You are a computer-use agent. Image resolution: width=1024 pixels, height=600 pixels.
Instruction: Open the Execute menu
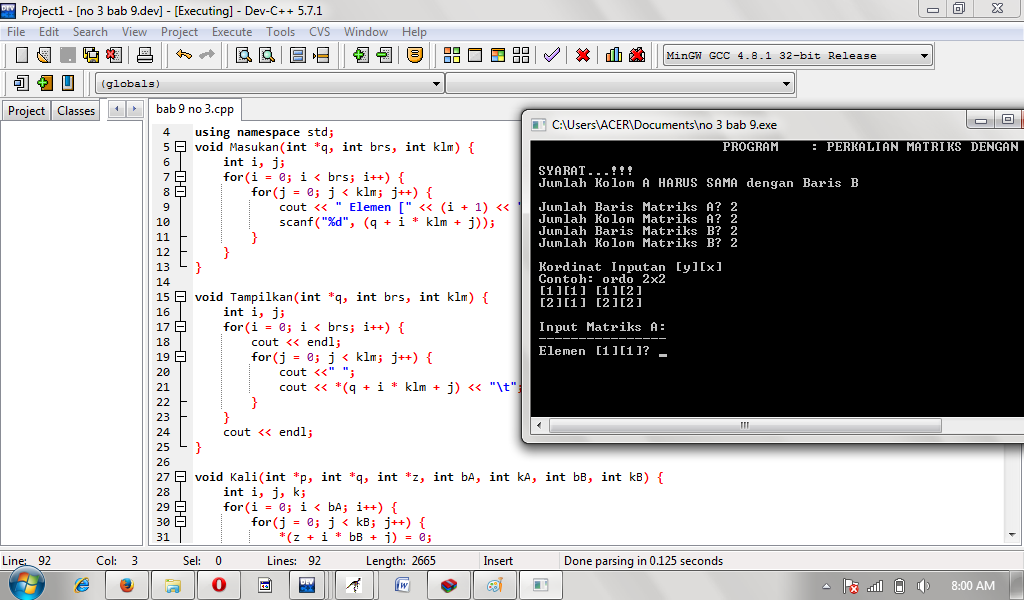click(x=232, y=32)
